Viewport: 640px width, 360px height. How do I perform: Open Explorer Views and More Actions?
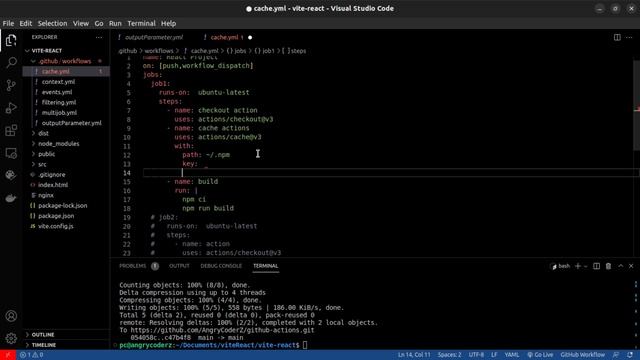pos(99,37)
